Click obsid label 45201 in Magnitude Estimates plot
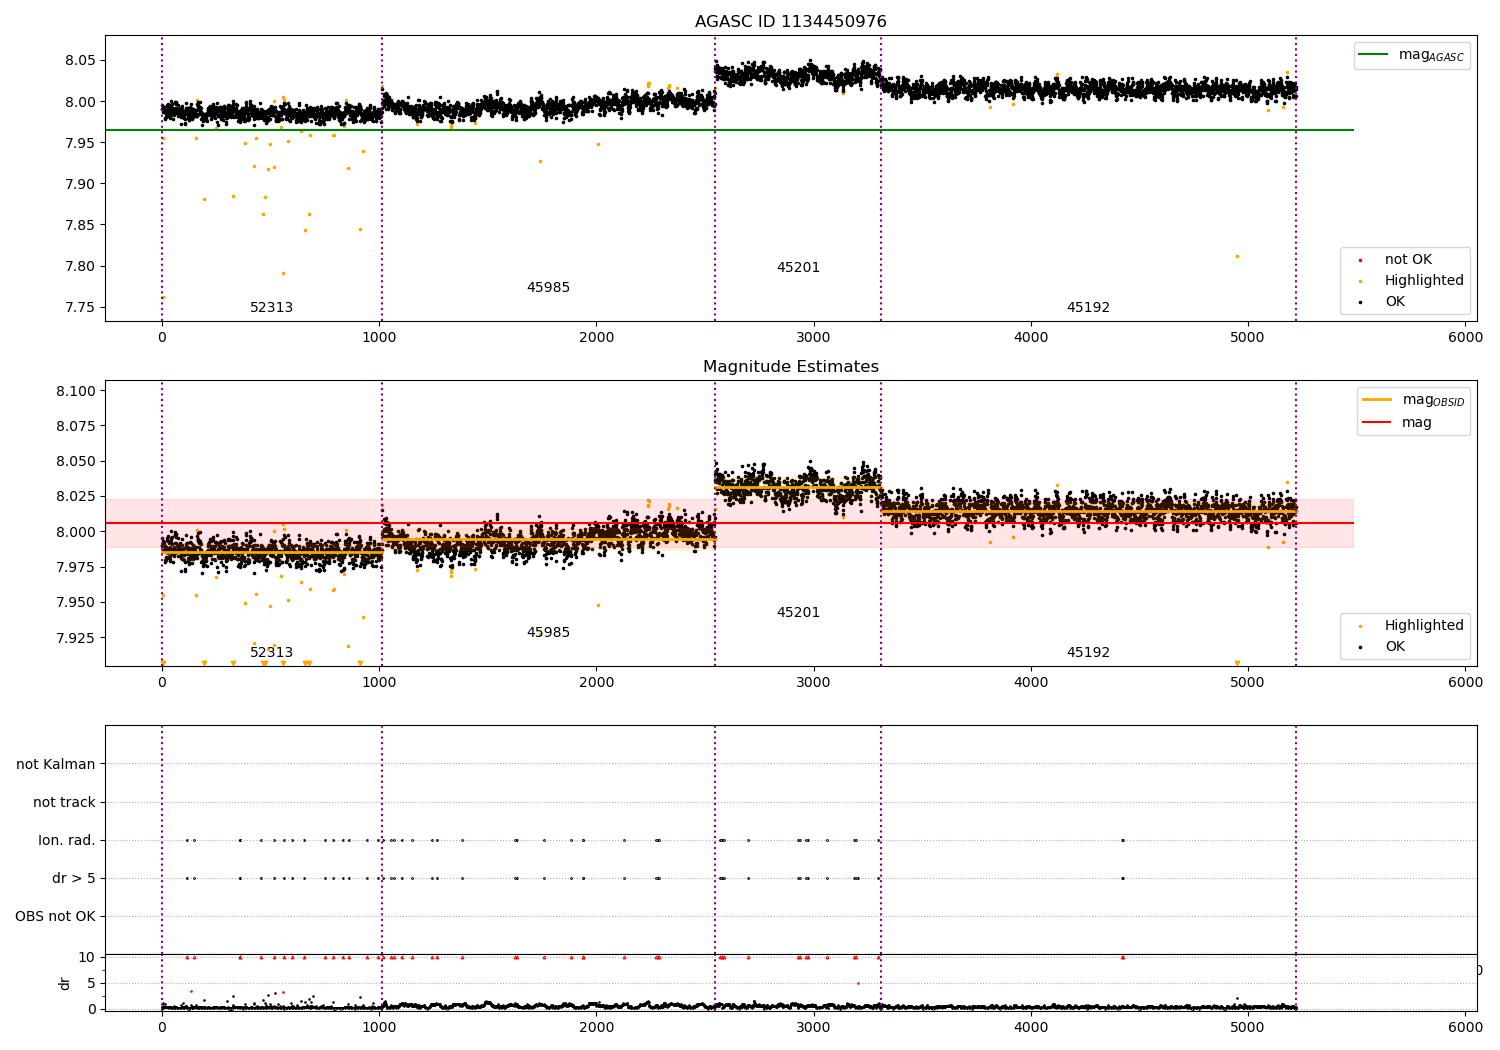 pos(798,613)
